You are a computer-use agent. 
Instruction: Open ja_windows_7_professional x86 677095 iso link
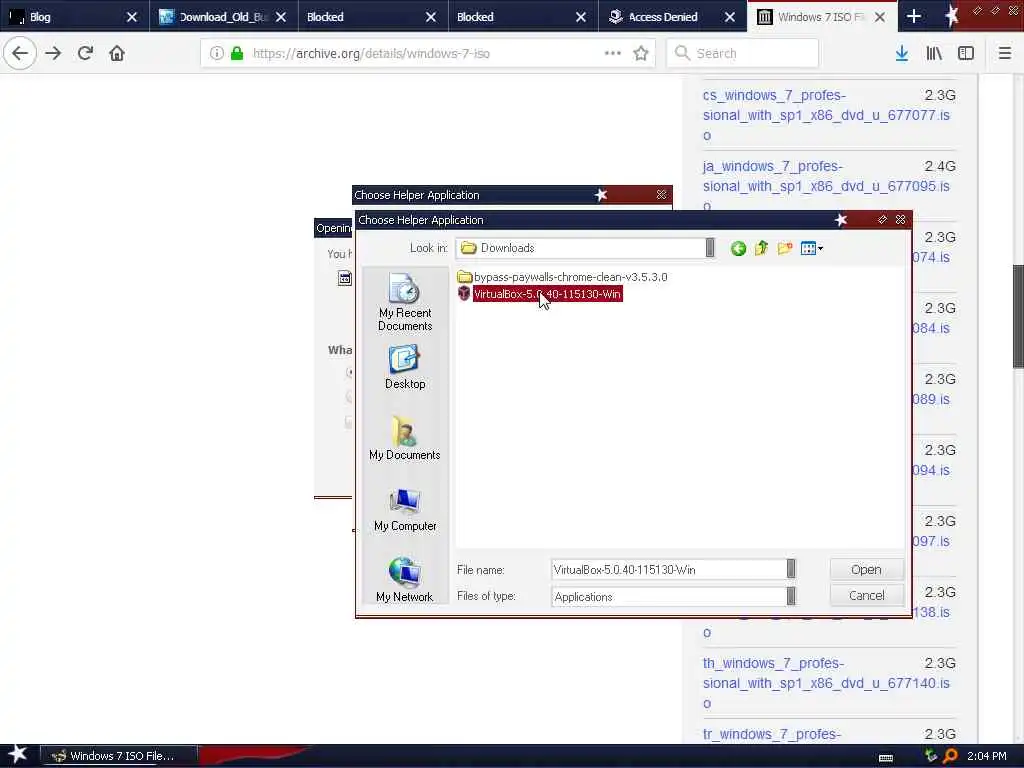(826, 186)
